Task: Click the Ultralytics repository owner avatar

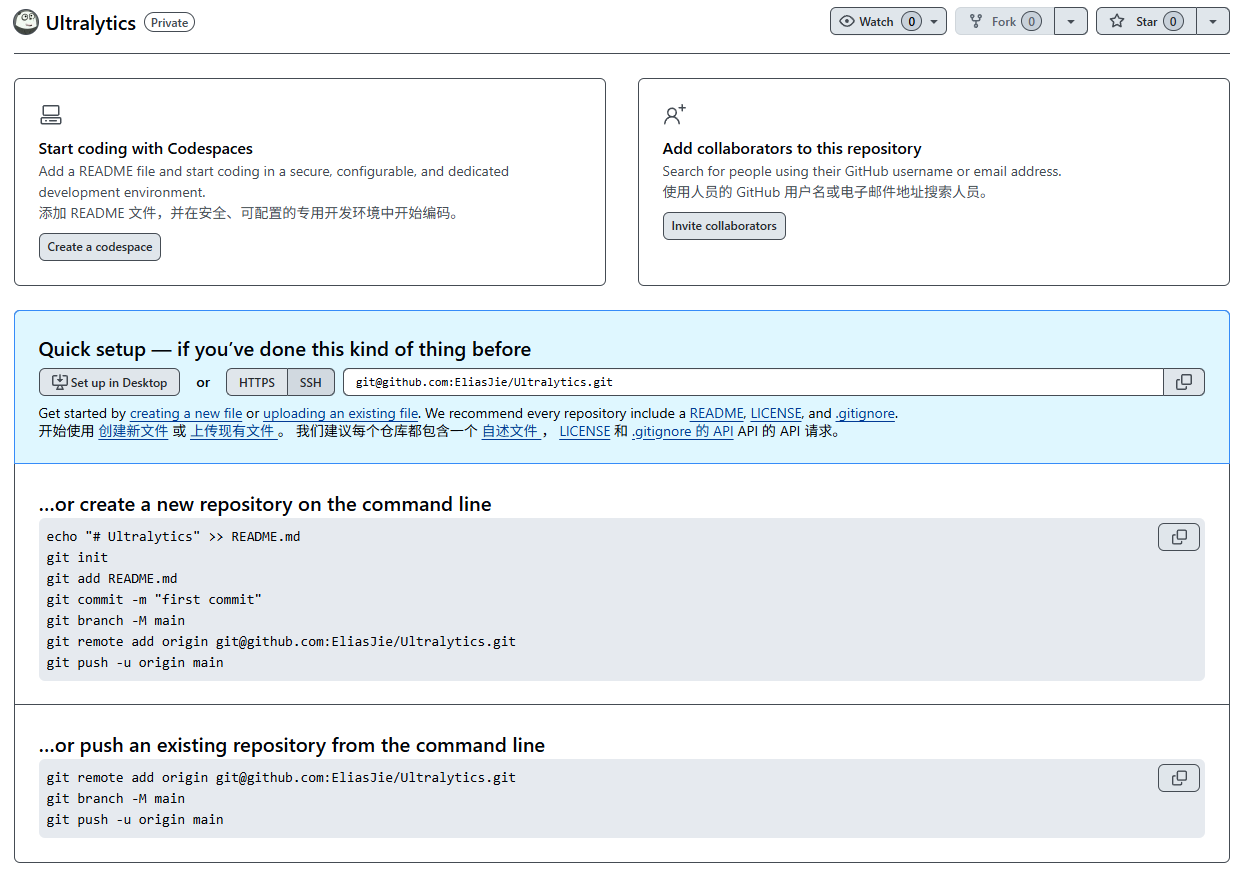Action: pos(26,21)
